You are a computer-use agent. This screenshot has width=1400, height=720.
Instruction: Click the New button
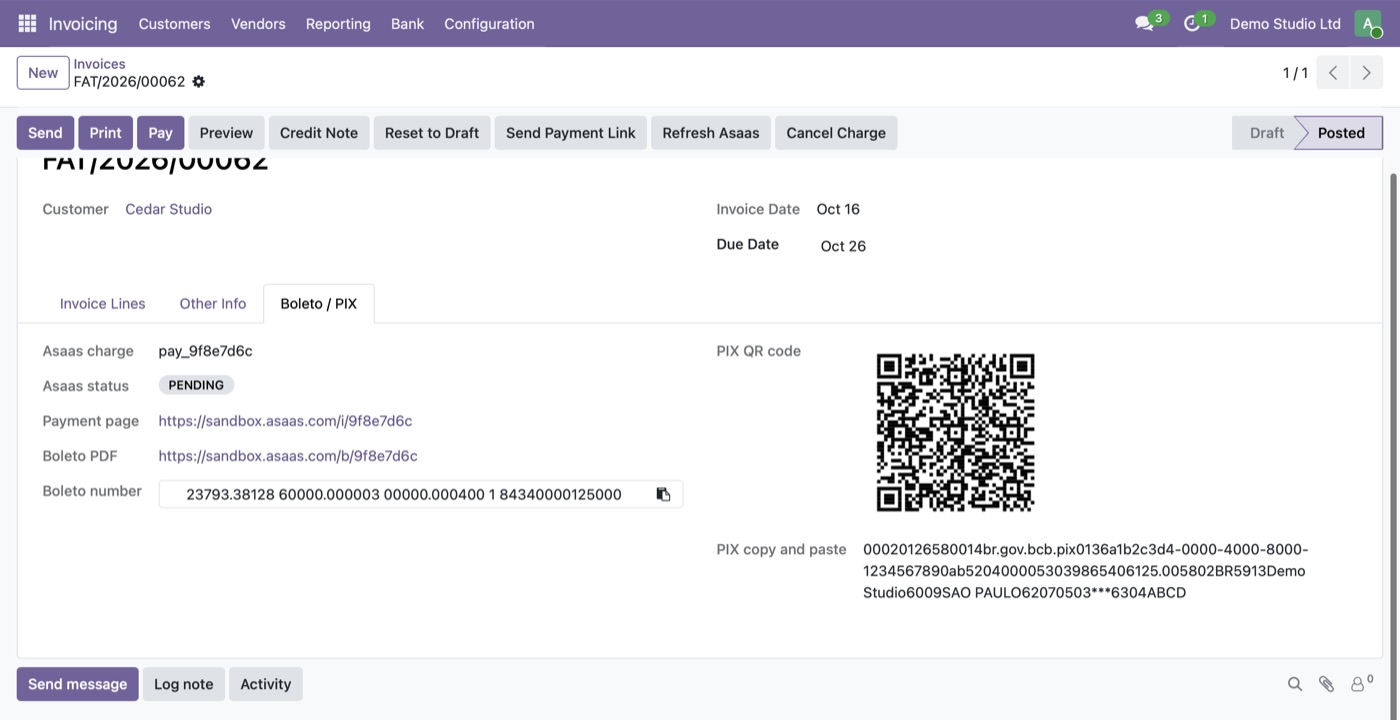pos(43,73)
